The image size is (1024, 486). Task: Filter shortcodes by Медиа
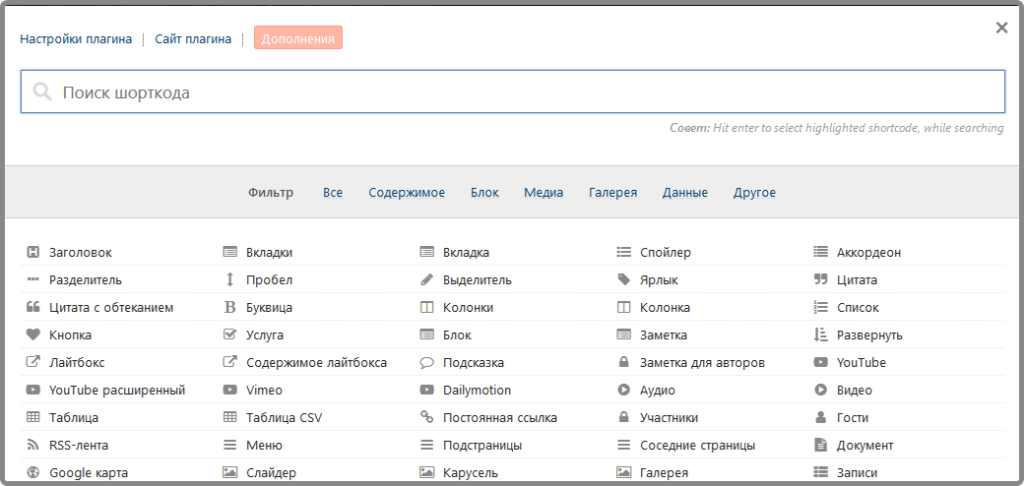pos(543,193)
